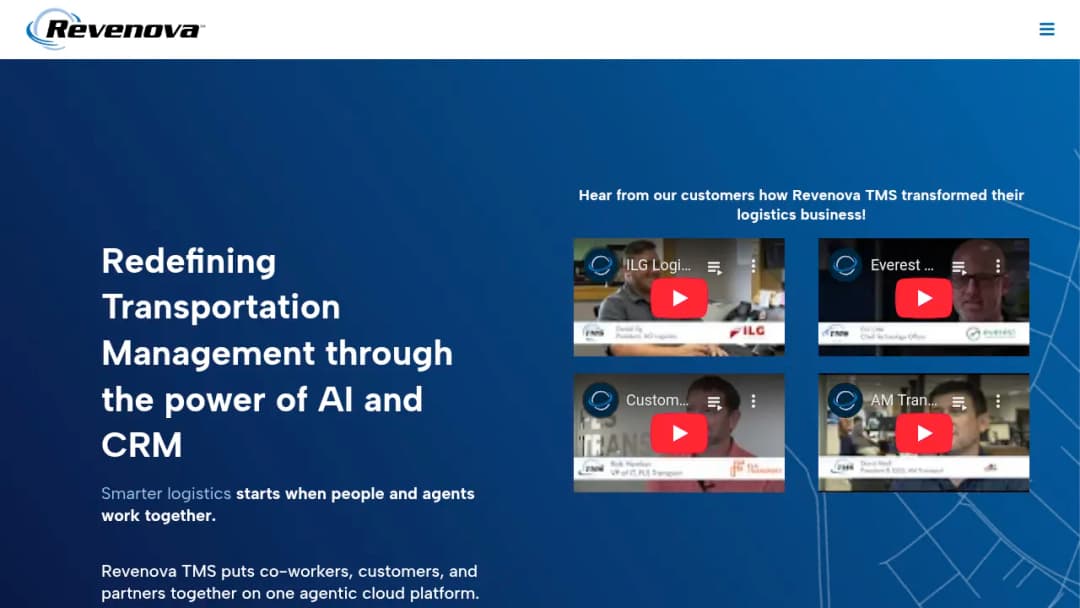
Task: Play the AM Transport video
Action: click(924, 433)
